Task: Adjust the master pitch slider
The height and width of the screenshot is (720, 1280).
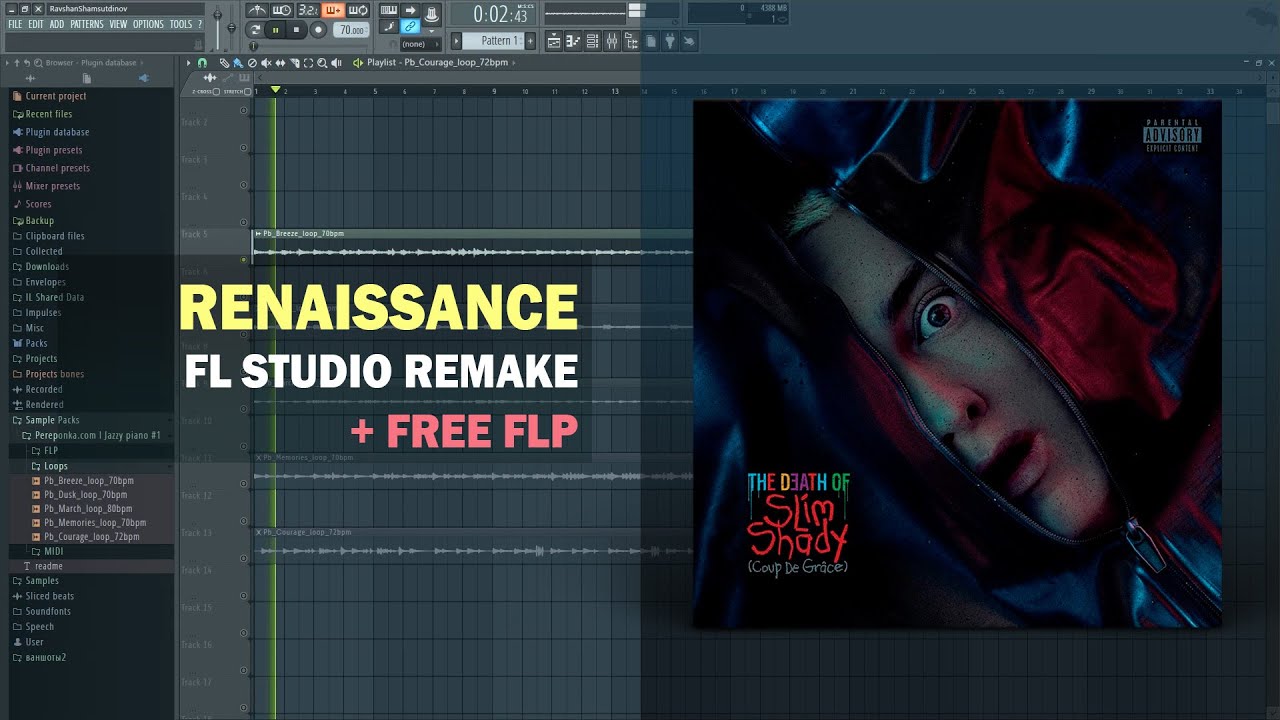Action: pos(231,28)
